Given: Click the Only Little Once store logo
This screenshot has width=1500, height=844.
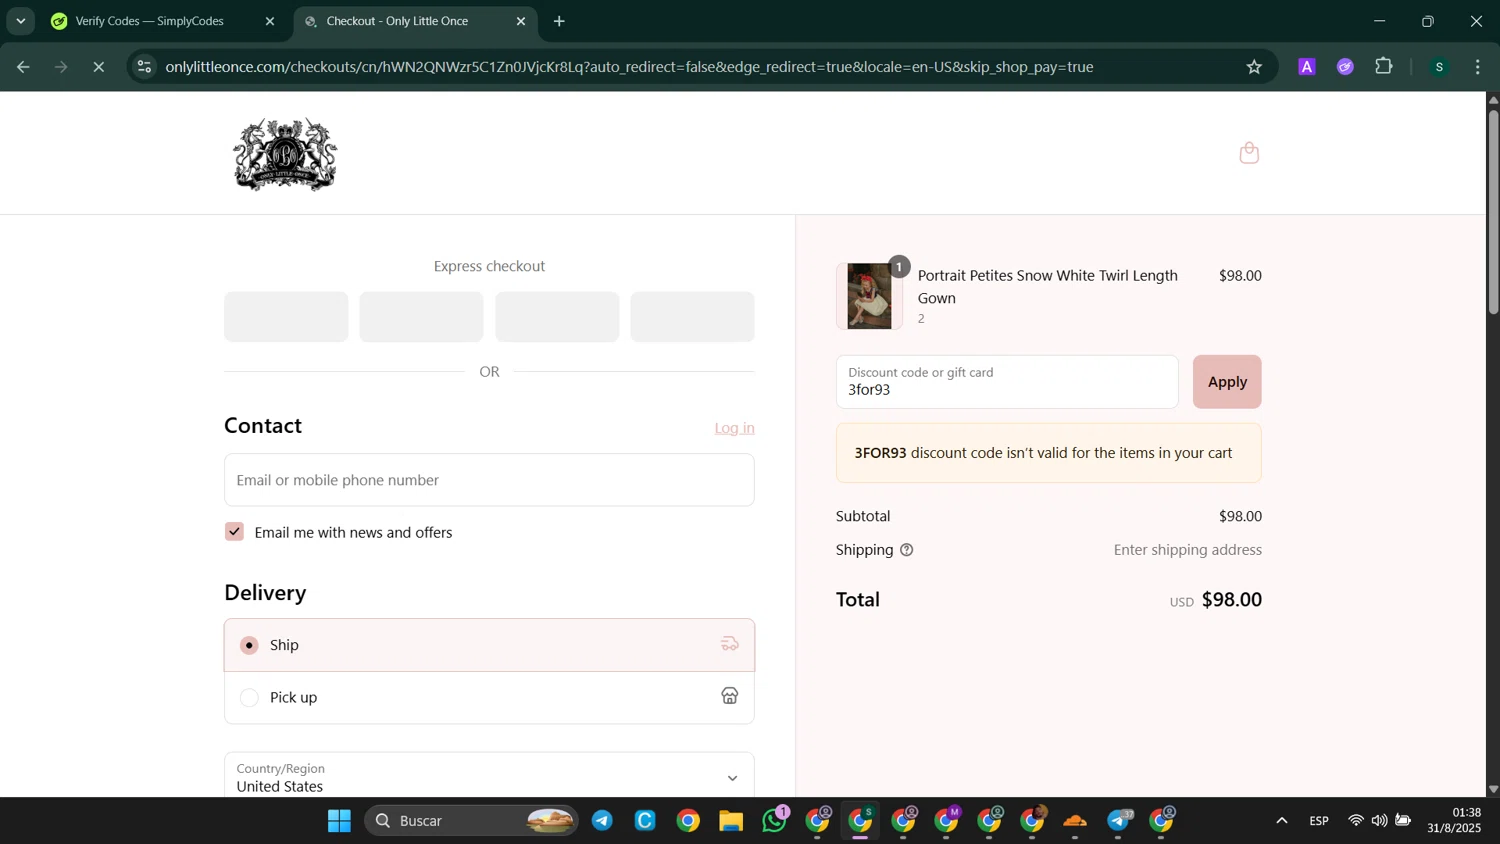Looking at the screenshot, I should [285, 154].
